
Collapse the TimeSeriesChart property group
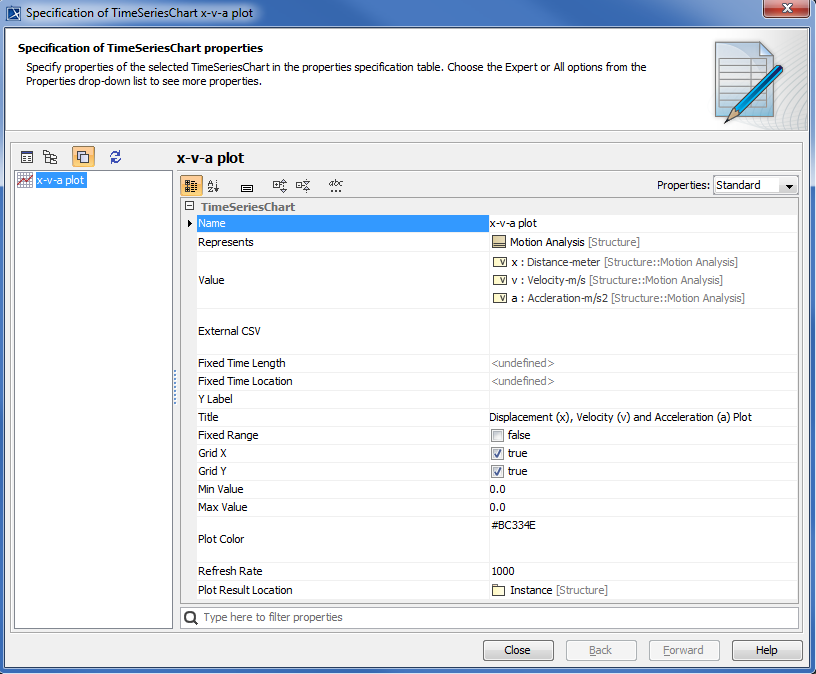tap(188, 206)
